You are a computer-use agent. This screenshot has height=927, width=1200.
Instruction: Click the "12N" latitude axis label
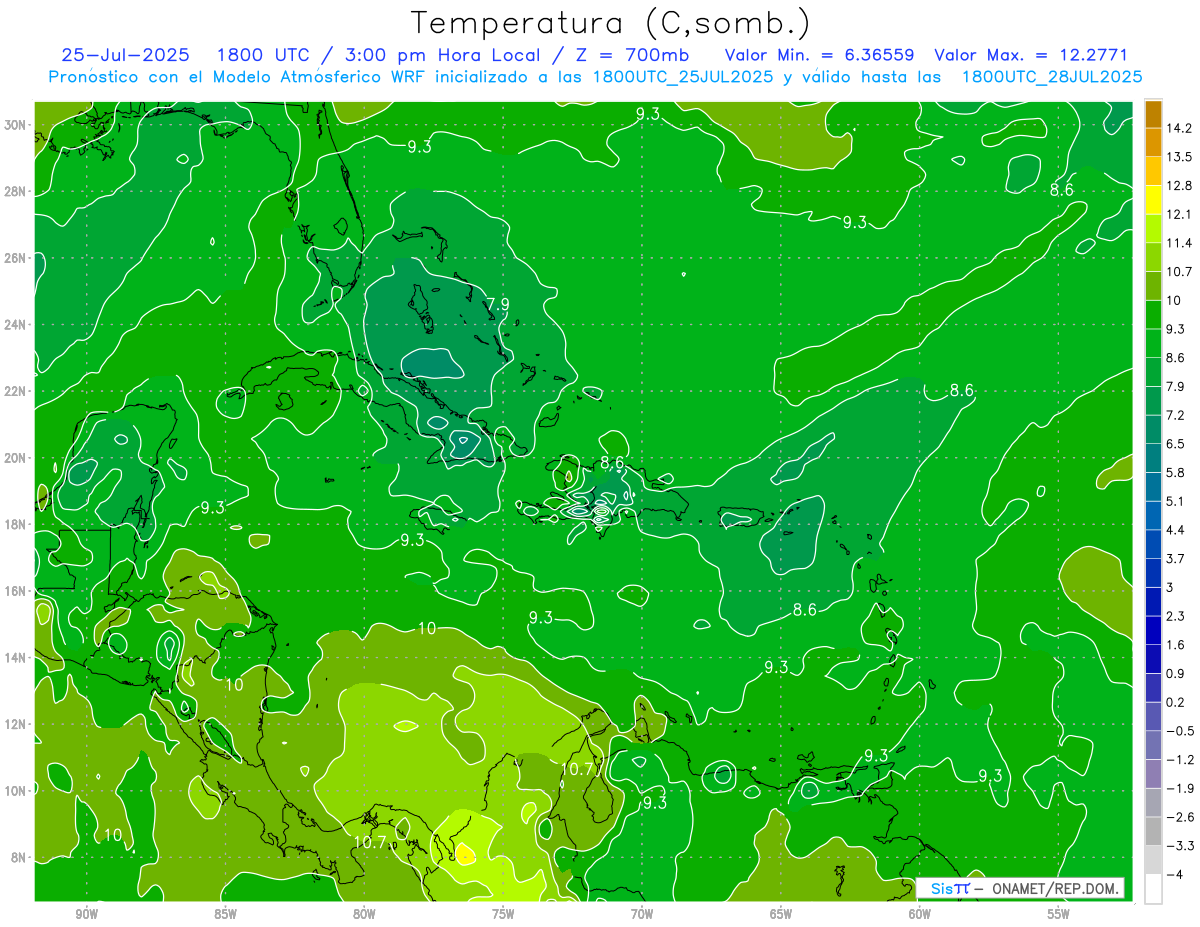click(x=17, y=724)
